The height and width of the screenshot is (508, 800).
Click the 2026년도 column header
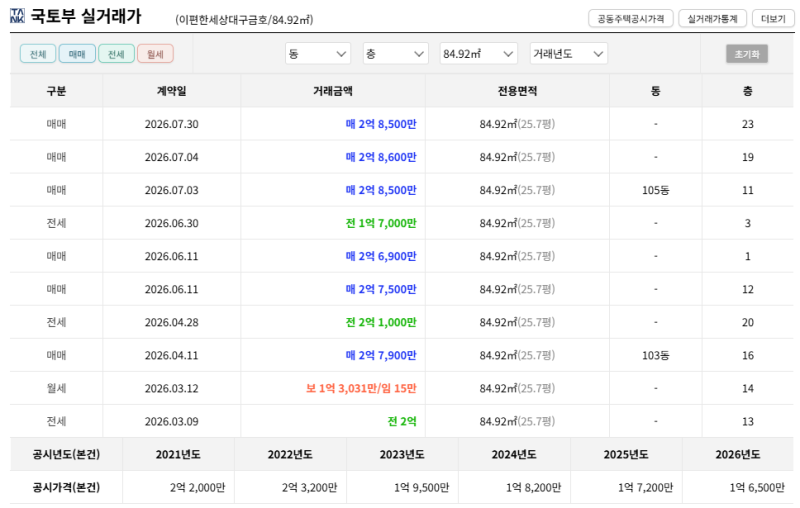[x=738, y=454]
